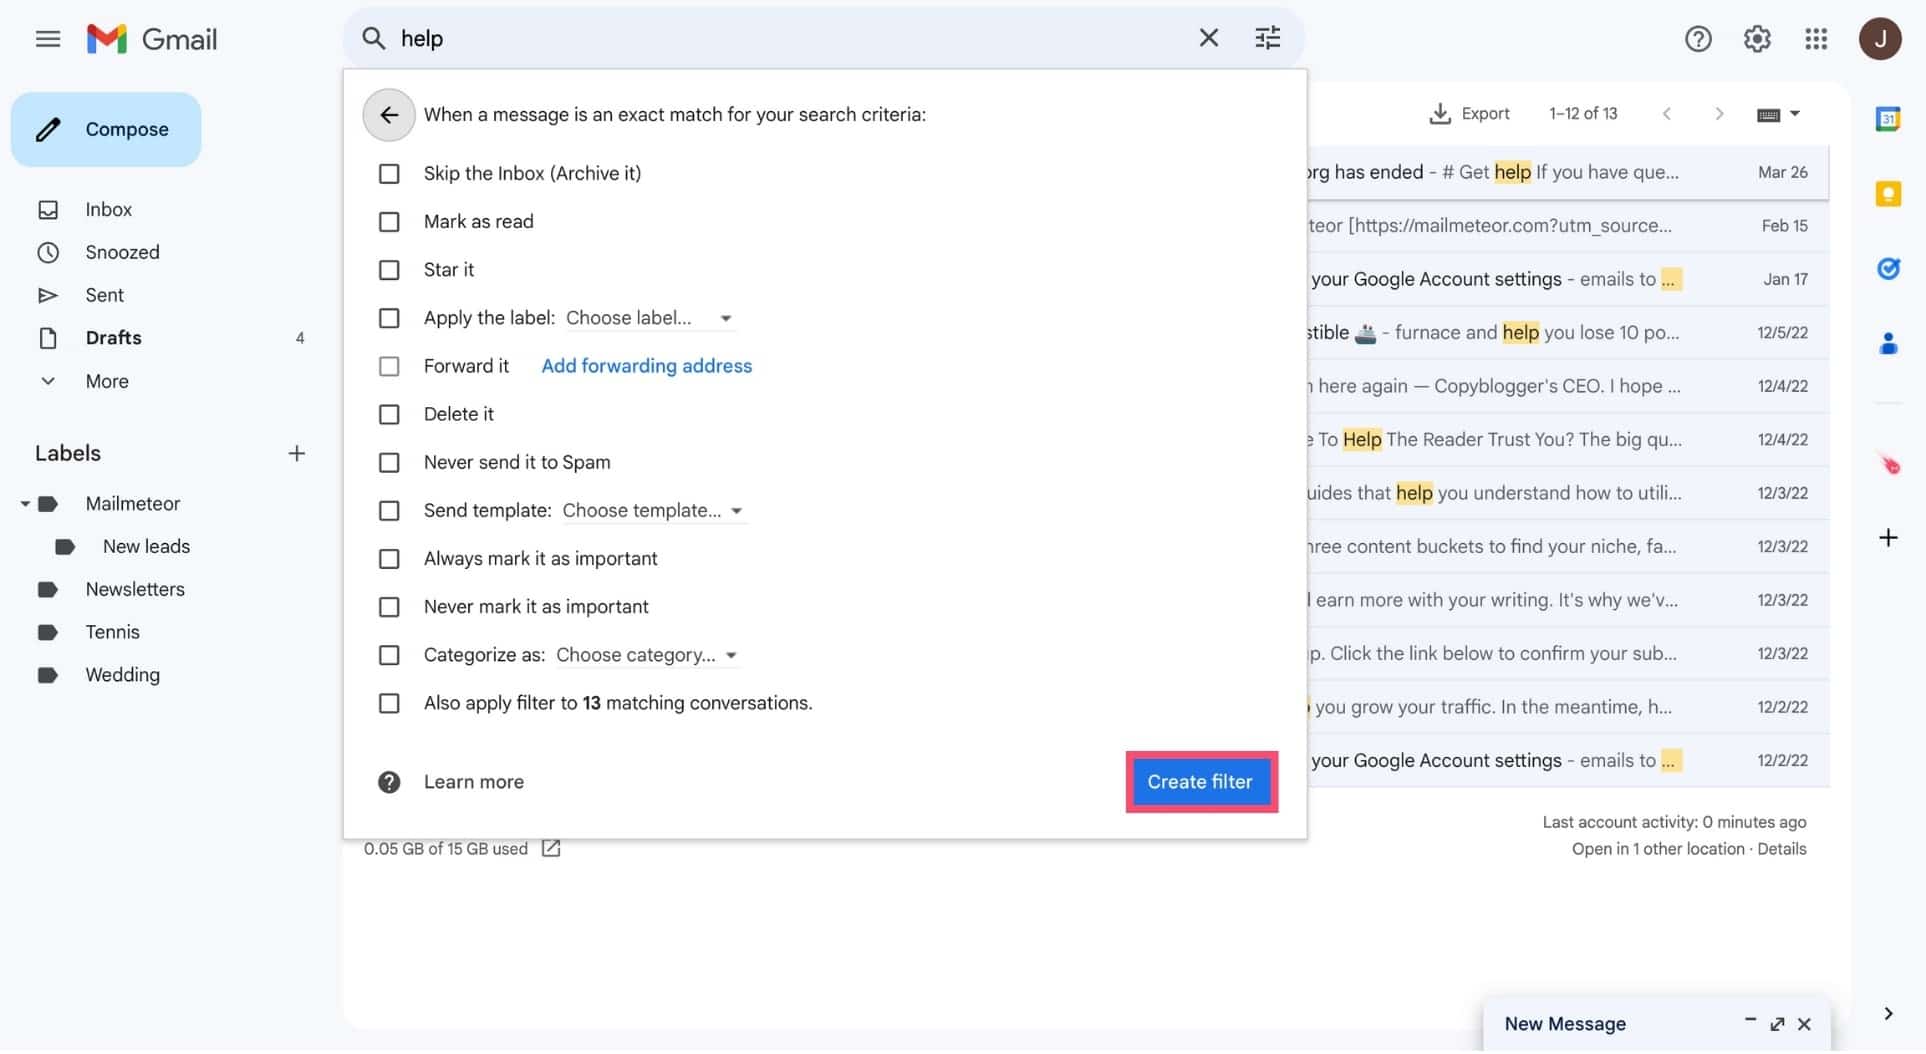Enable Always mark it as important
Image resolution: width=1926 pixels, height=1054 pixels.
tap(389, 559)
